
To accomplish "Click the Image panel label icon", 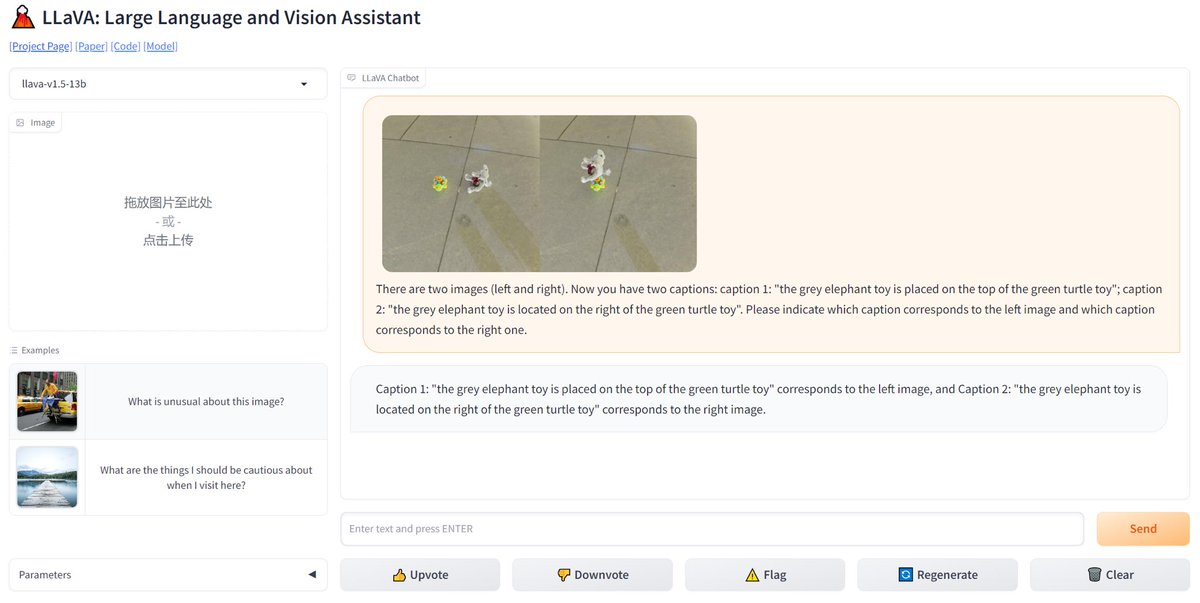I will pyautogui.click(x=20, y=122).
